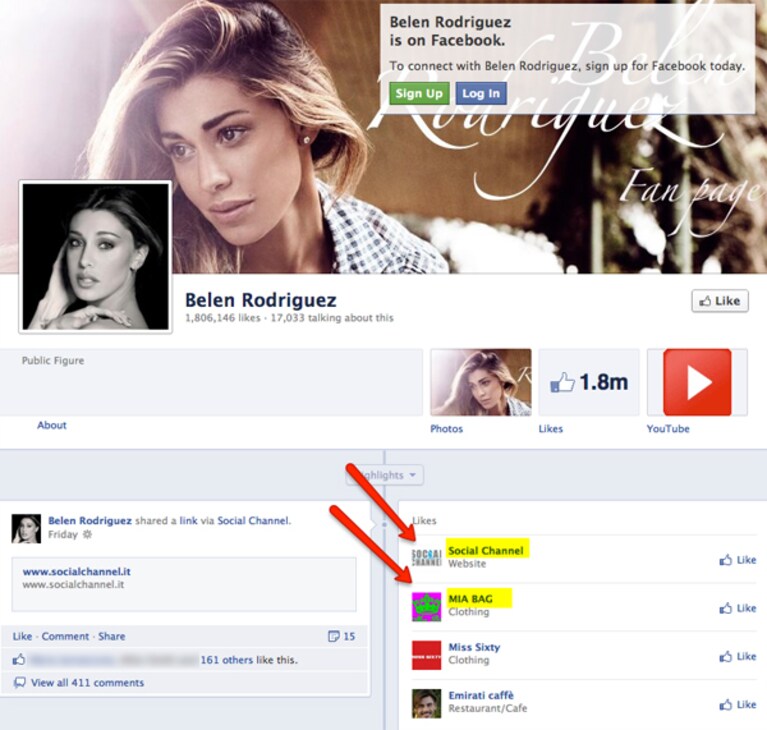Like the Social Channel page
This screenshot has width=767, height=730.
click(x=738, y=560)
